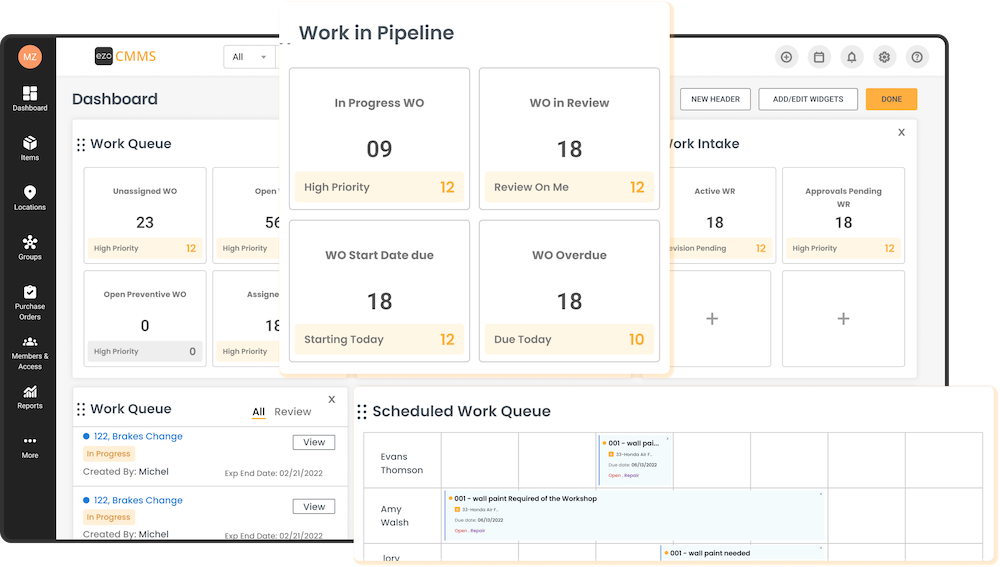Expand the More sidebar menu

30,446
